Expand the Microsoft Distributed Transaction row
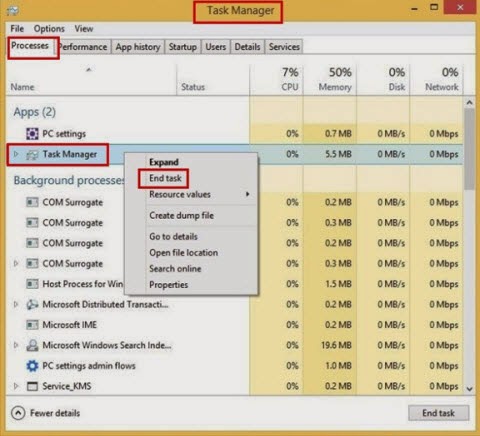480x436 pixels. (16, 304)
